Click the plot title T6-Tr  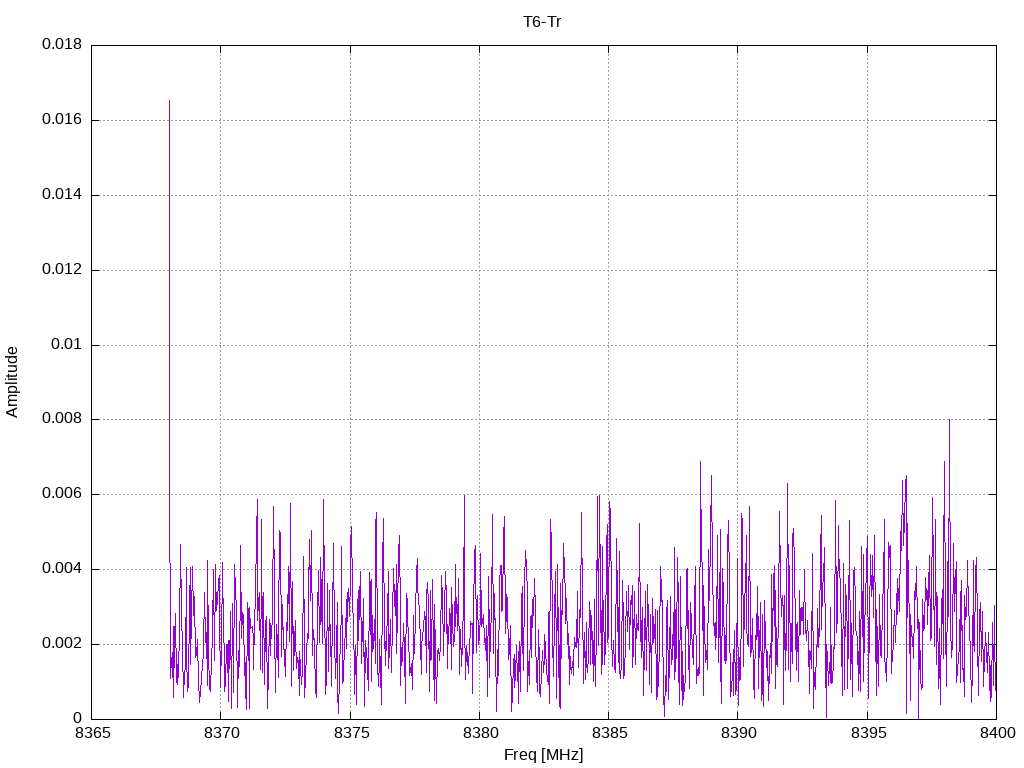point(542,21)
